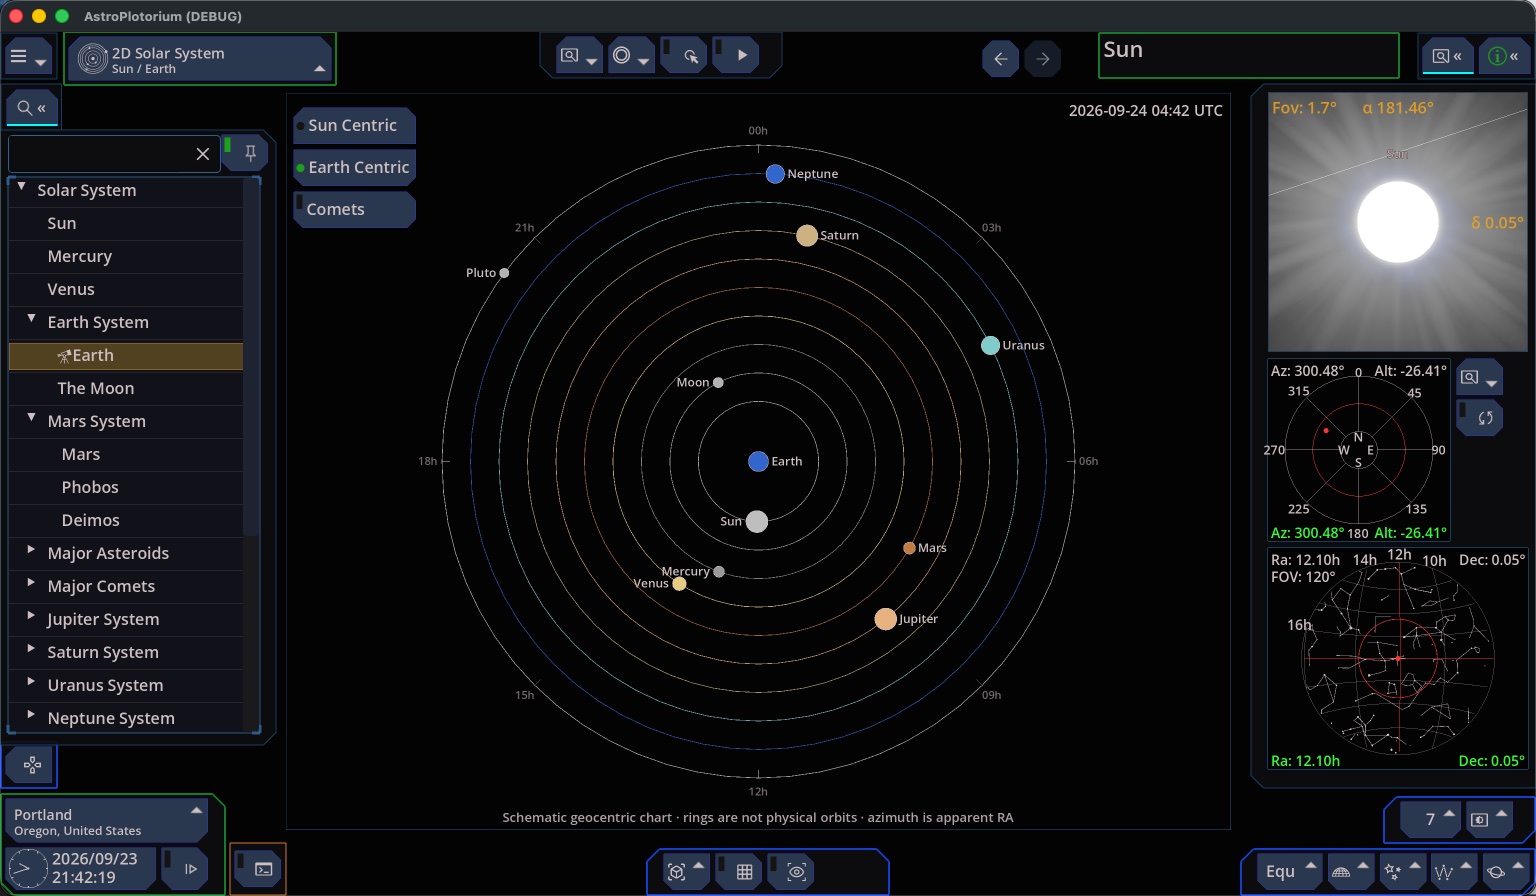Toggle the play animation button in top toolbar

736,56
